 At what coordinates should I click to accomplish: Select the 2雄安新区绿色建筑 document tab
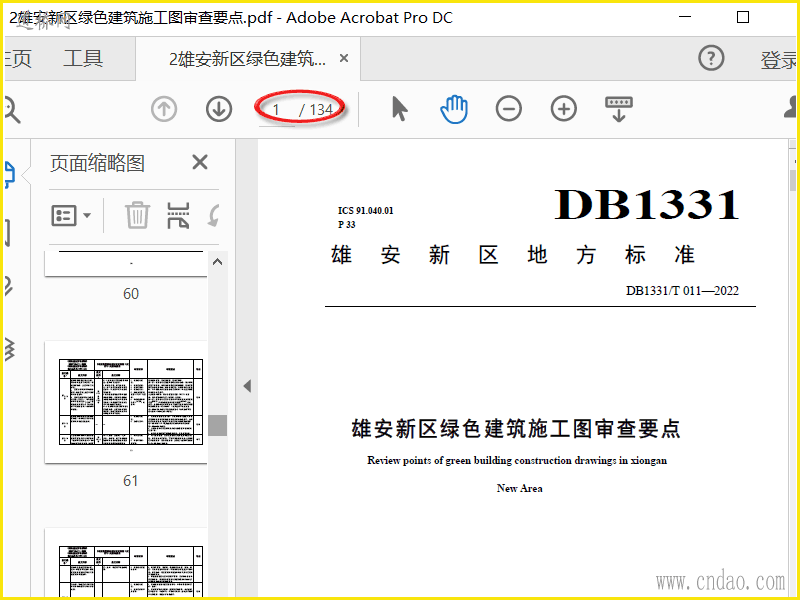pyautogui.click(x=247, y=59)
